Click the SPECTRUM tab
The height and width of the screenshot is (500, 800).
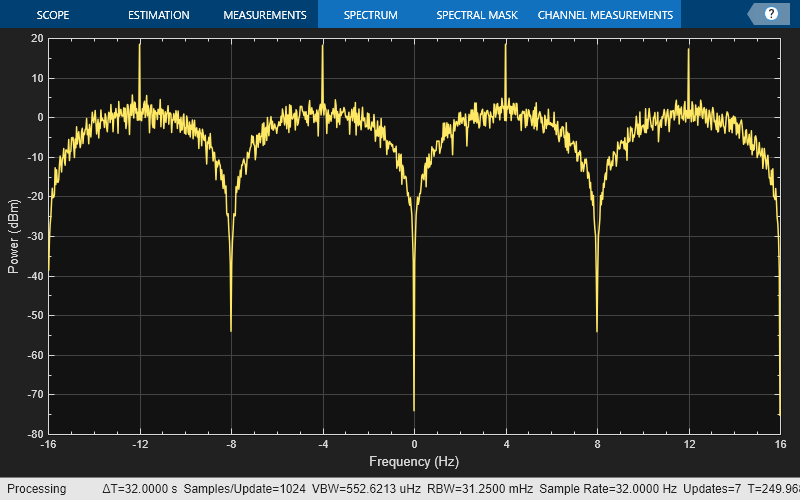(370, 15)
